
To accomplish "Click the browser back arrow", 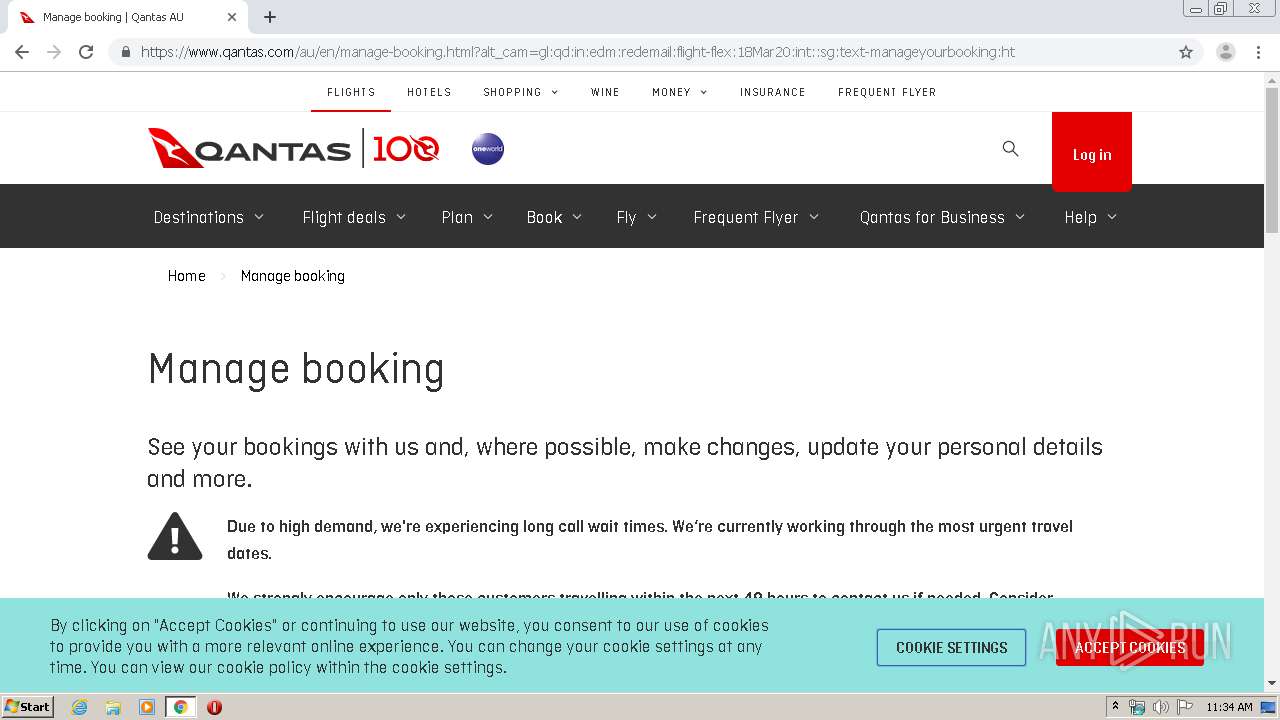I will [x=22, y=52].
